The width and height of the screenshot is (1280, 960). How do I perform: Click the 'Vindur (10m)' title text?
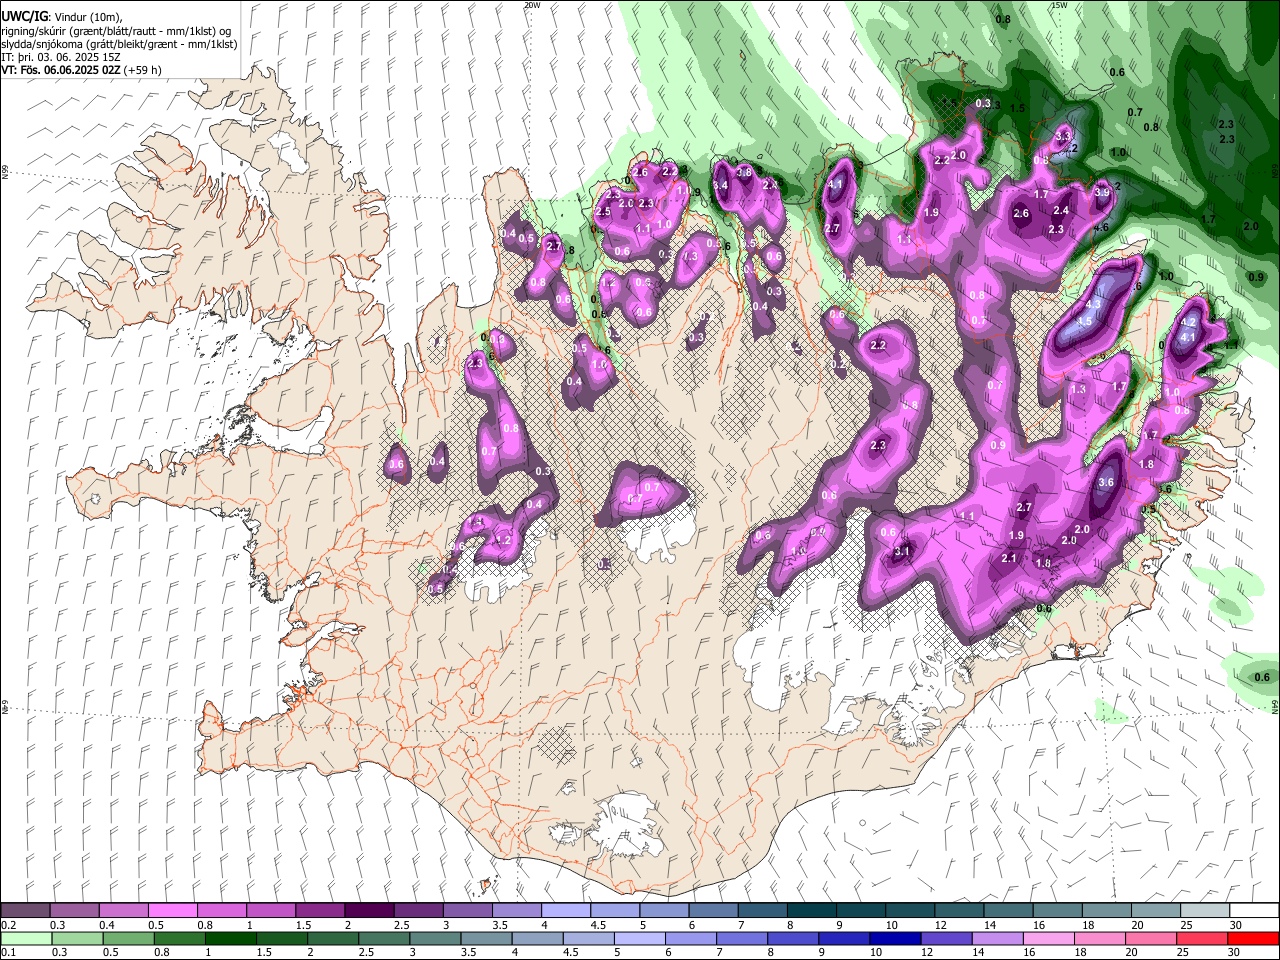point(87,16)
